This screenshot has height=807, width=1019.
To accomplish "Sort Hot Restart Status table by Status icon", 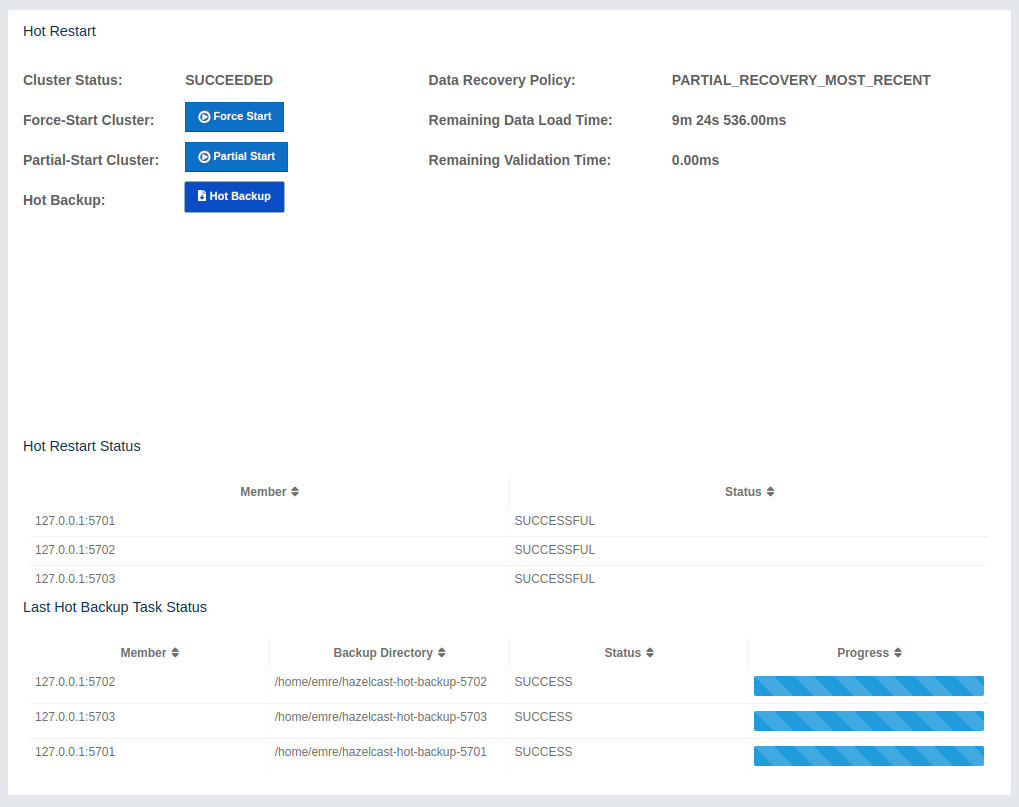I will point(770,492).
